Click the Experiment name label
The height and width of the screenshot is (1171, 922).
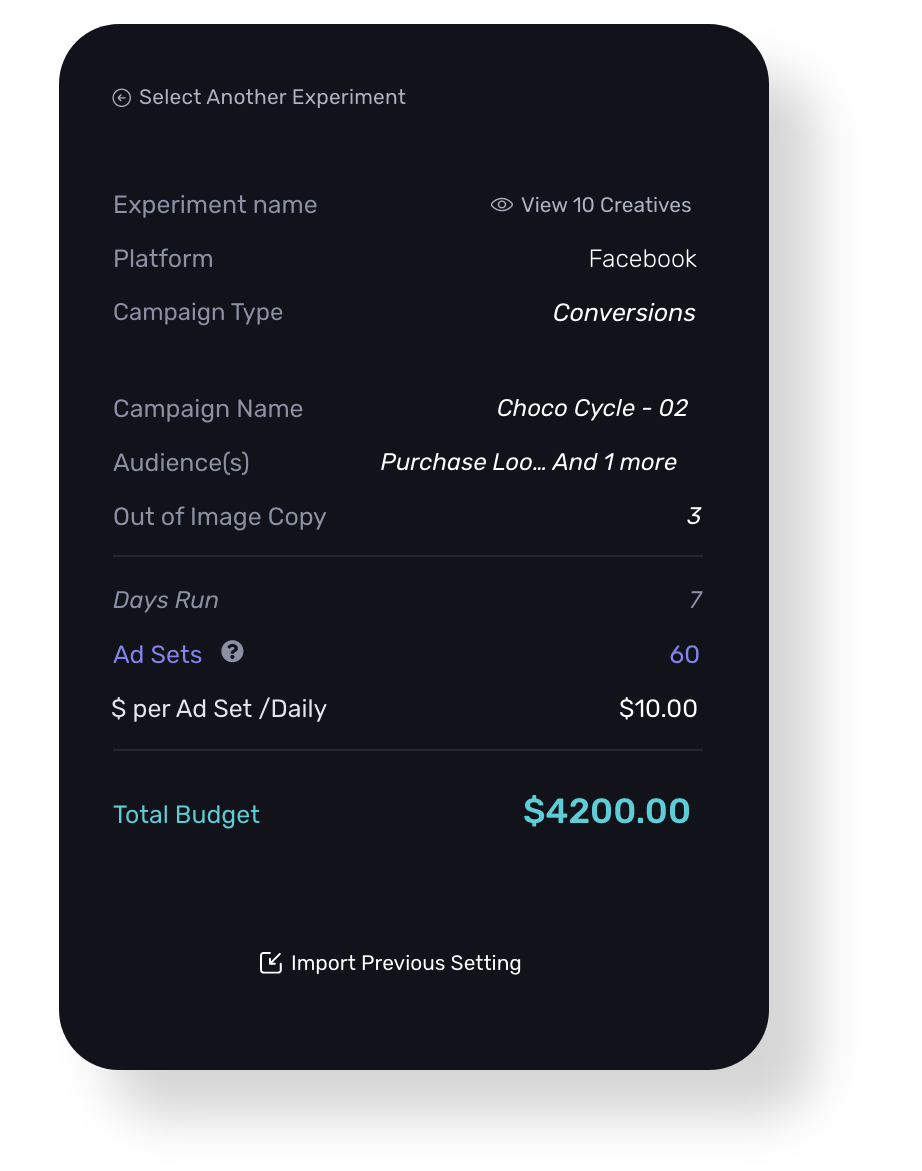tap(215, 205)
